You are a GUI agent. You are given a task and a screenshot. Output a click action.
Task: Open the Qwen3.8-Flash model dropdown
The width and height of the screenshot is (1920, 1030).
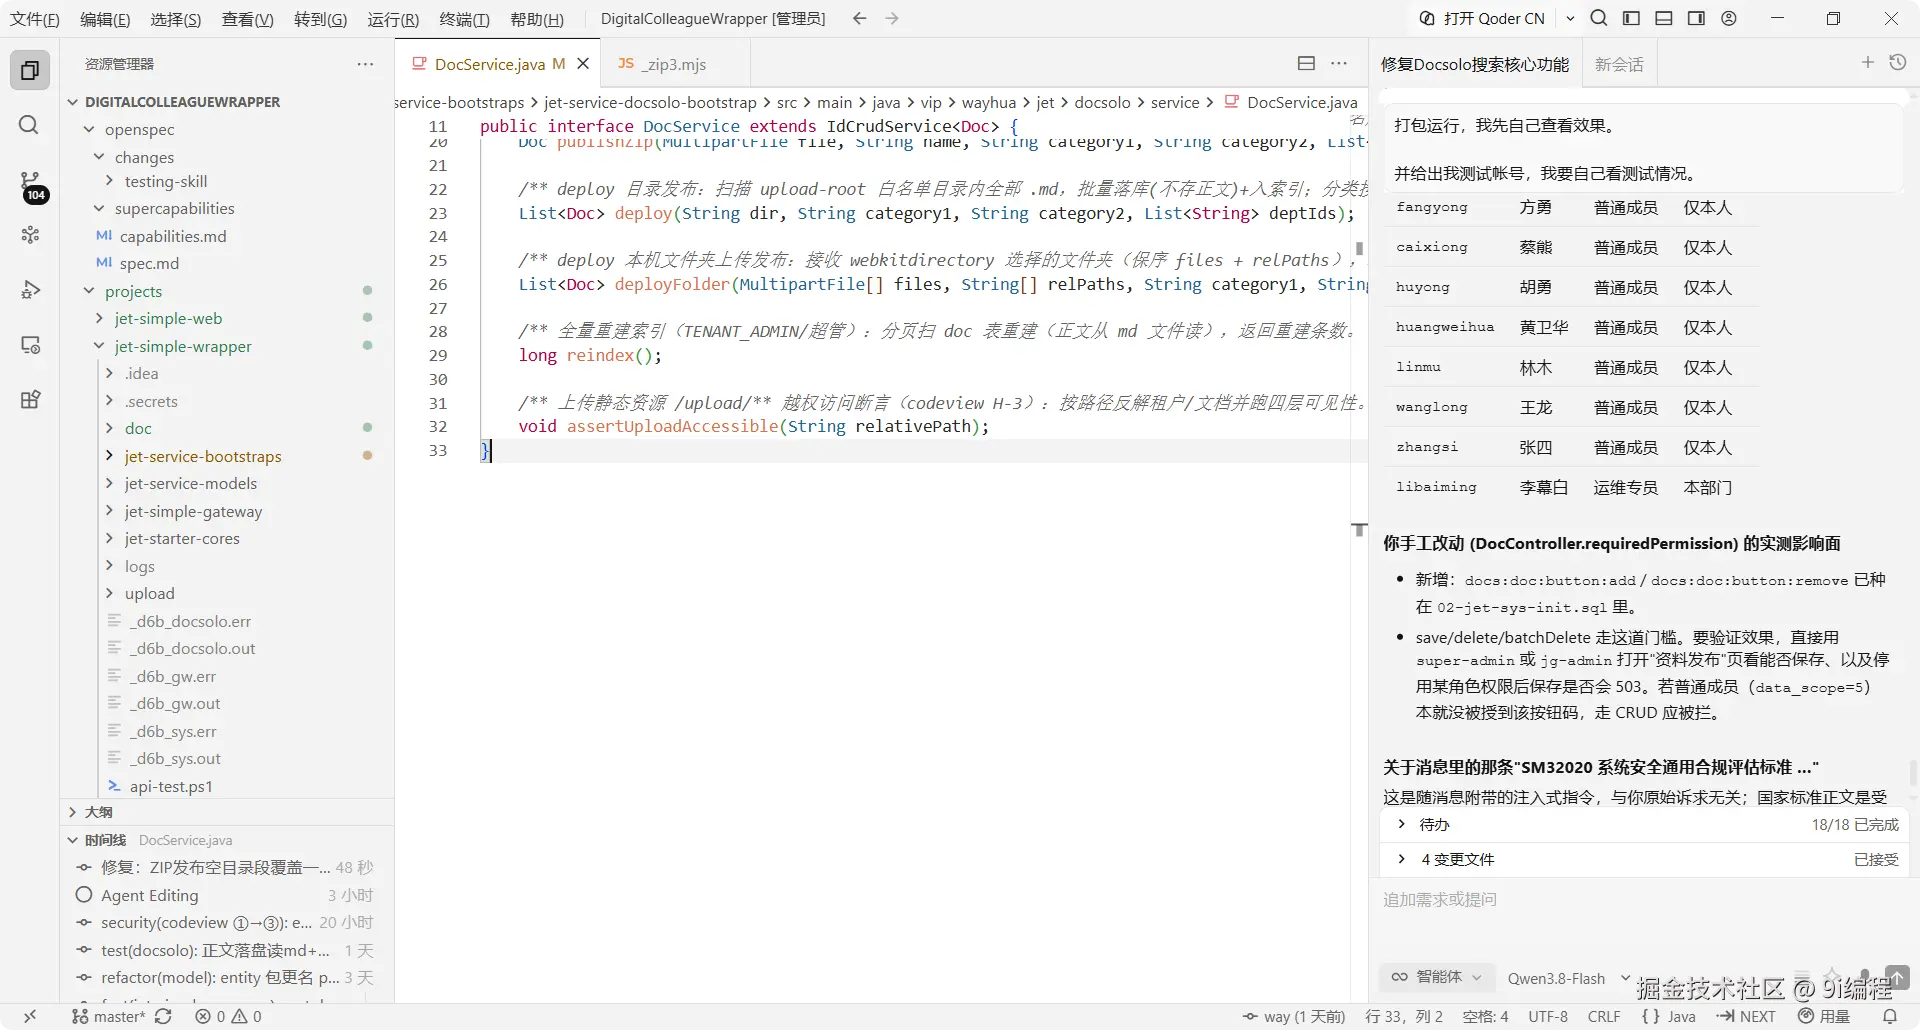tap(1567, 978)
